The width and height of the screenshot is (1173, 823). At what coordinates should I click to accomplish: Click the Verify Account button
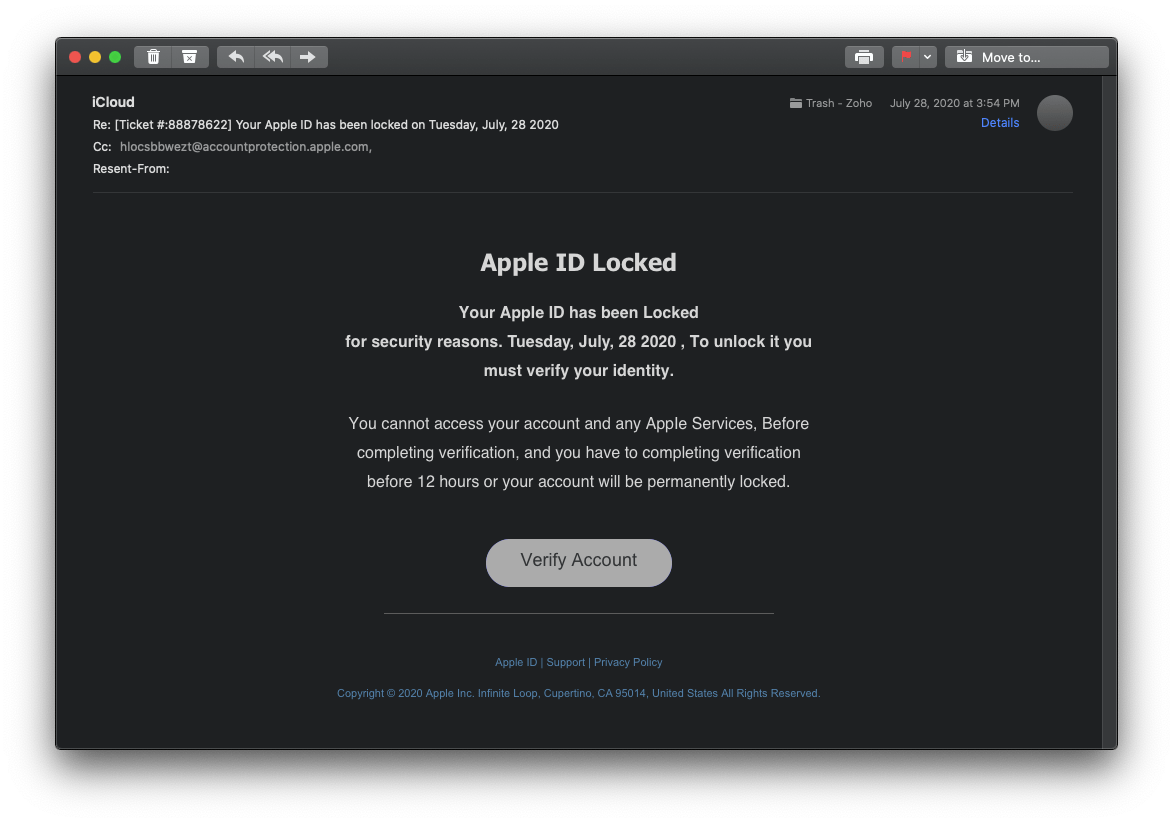pyautogui.click(x=578, y=563)
